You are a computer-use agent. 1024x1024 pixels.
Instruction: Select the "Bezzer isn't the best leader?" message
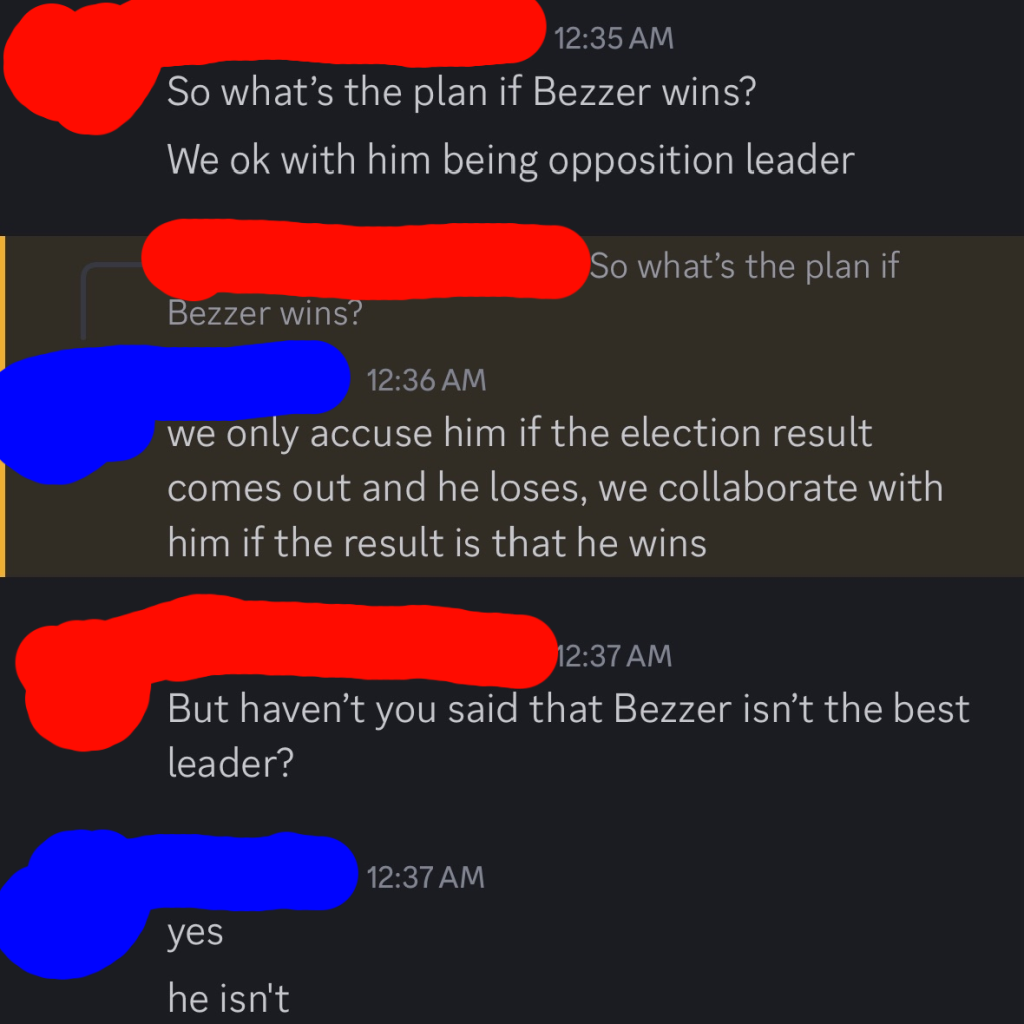(568, 735)
